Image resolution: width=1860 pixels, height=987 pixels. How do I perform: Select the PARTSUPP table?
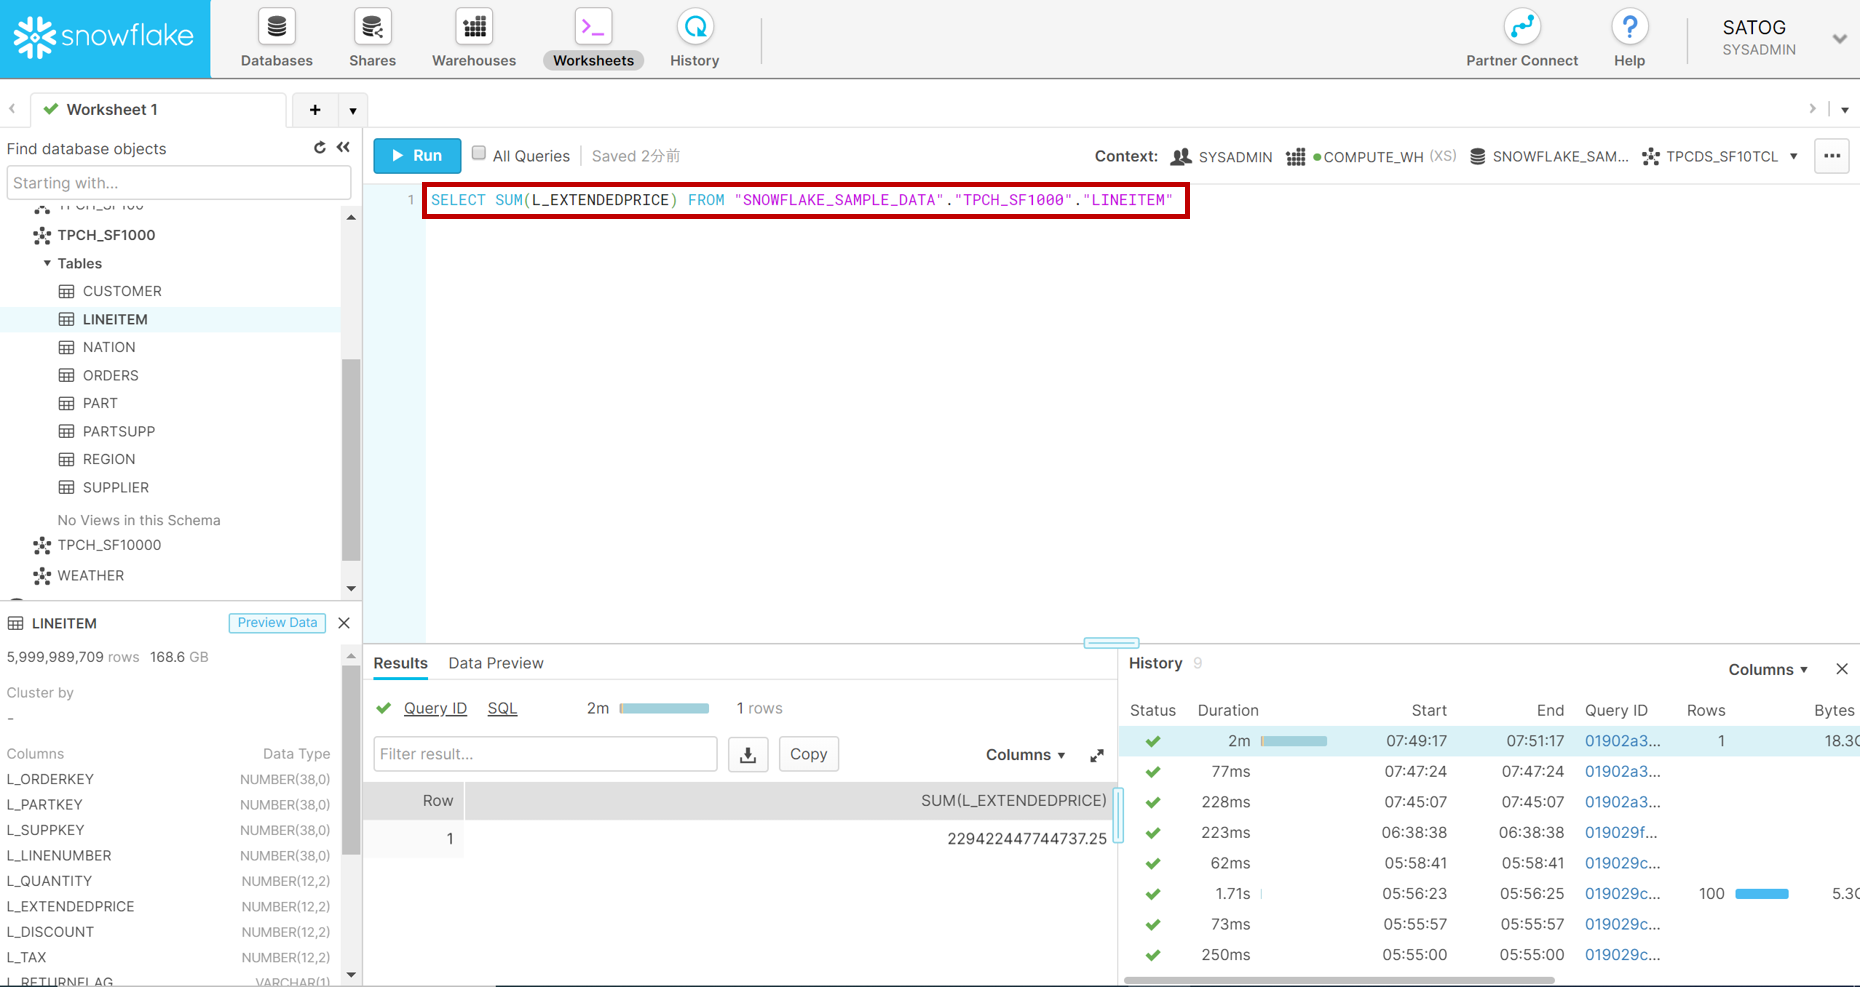click(x=119, y=431)
